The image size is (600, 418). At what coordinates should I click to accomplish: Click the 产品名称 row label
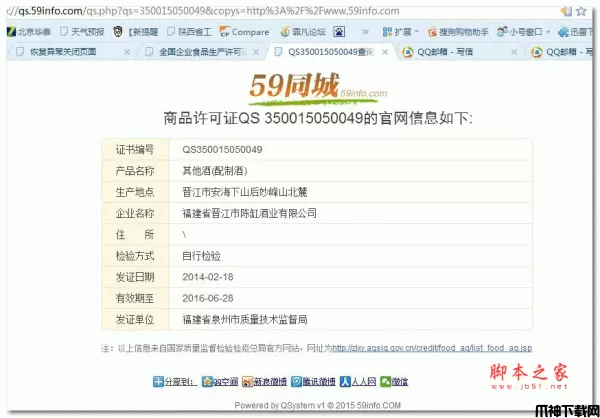click(135, 171)
